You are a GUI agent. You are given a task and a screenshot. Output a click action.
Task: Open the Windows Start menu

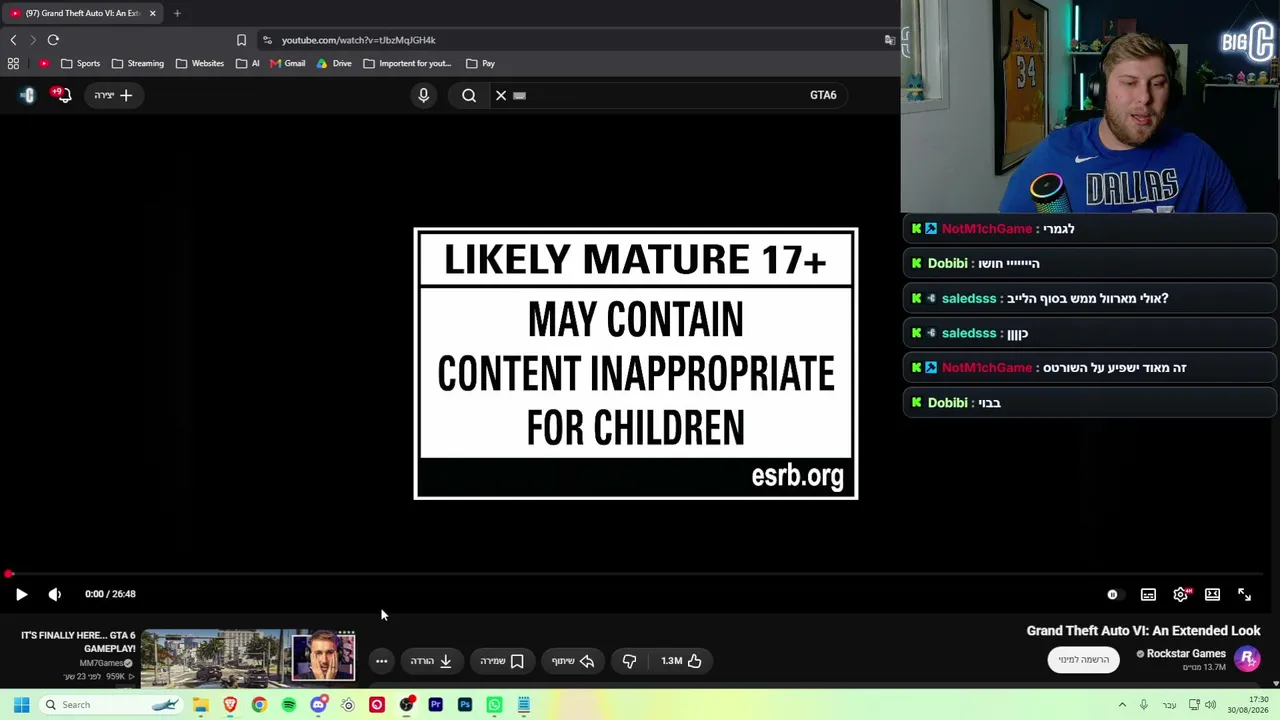point(21,705)
